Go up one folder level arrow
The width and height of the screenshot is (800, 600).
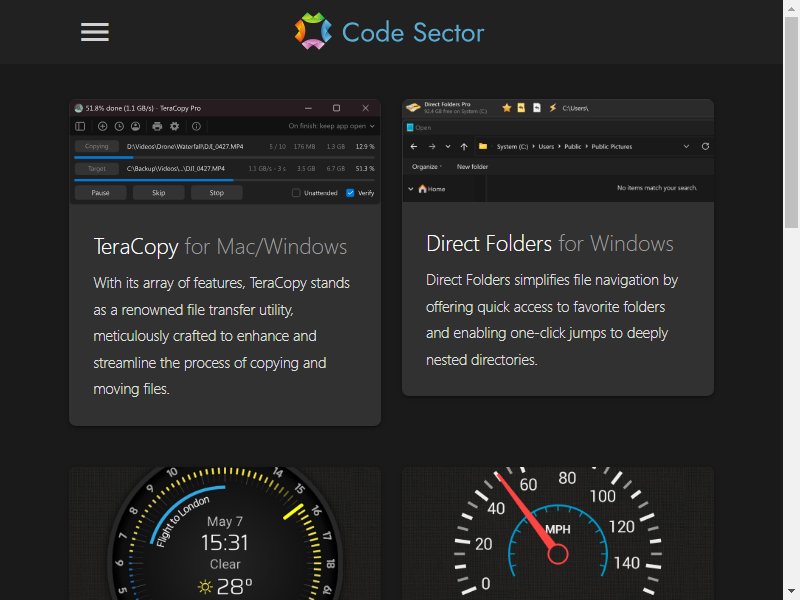coord(464,146)
